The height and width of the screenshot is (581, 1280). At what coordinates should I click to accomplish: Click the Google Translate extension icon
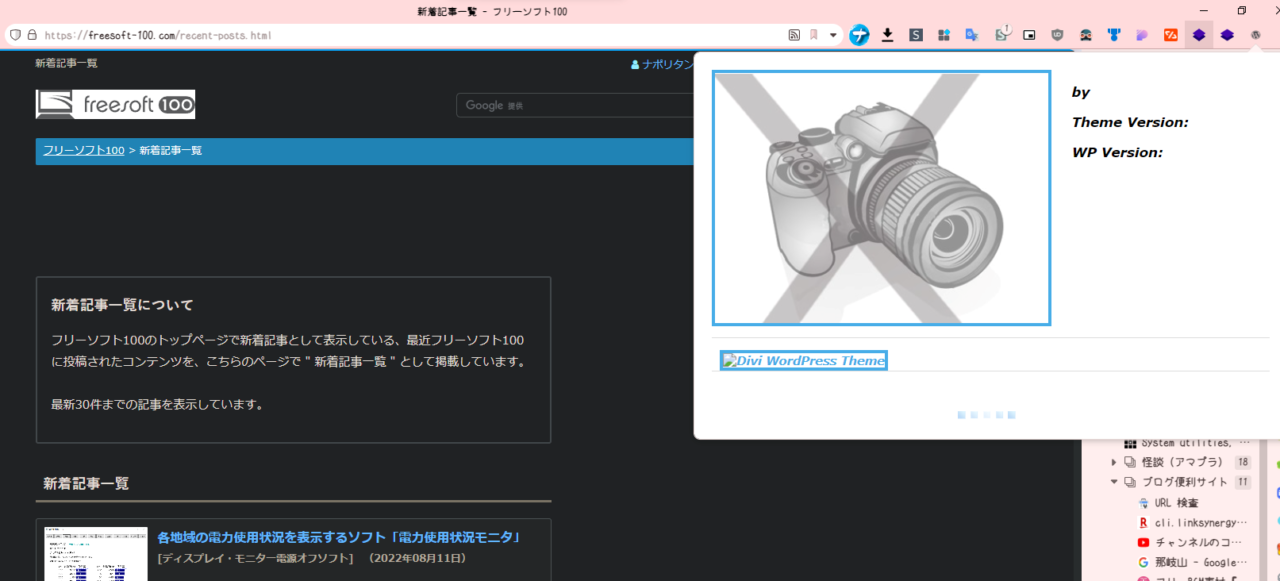972,35
